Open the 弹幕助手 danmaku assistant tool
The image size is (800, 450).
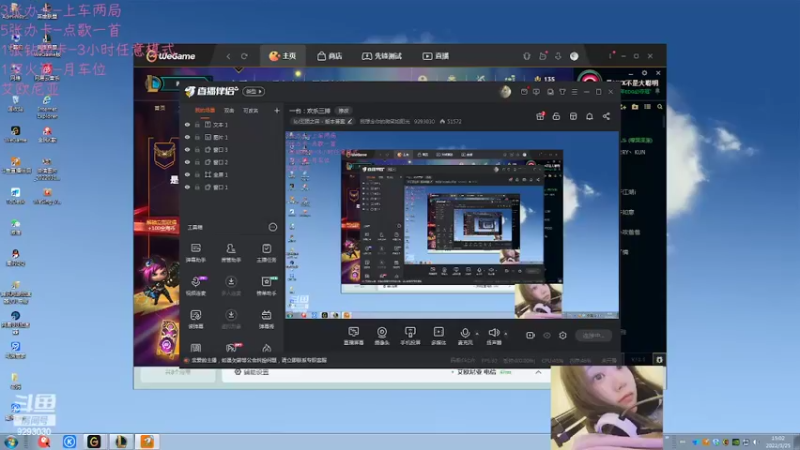196,253
